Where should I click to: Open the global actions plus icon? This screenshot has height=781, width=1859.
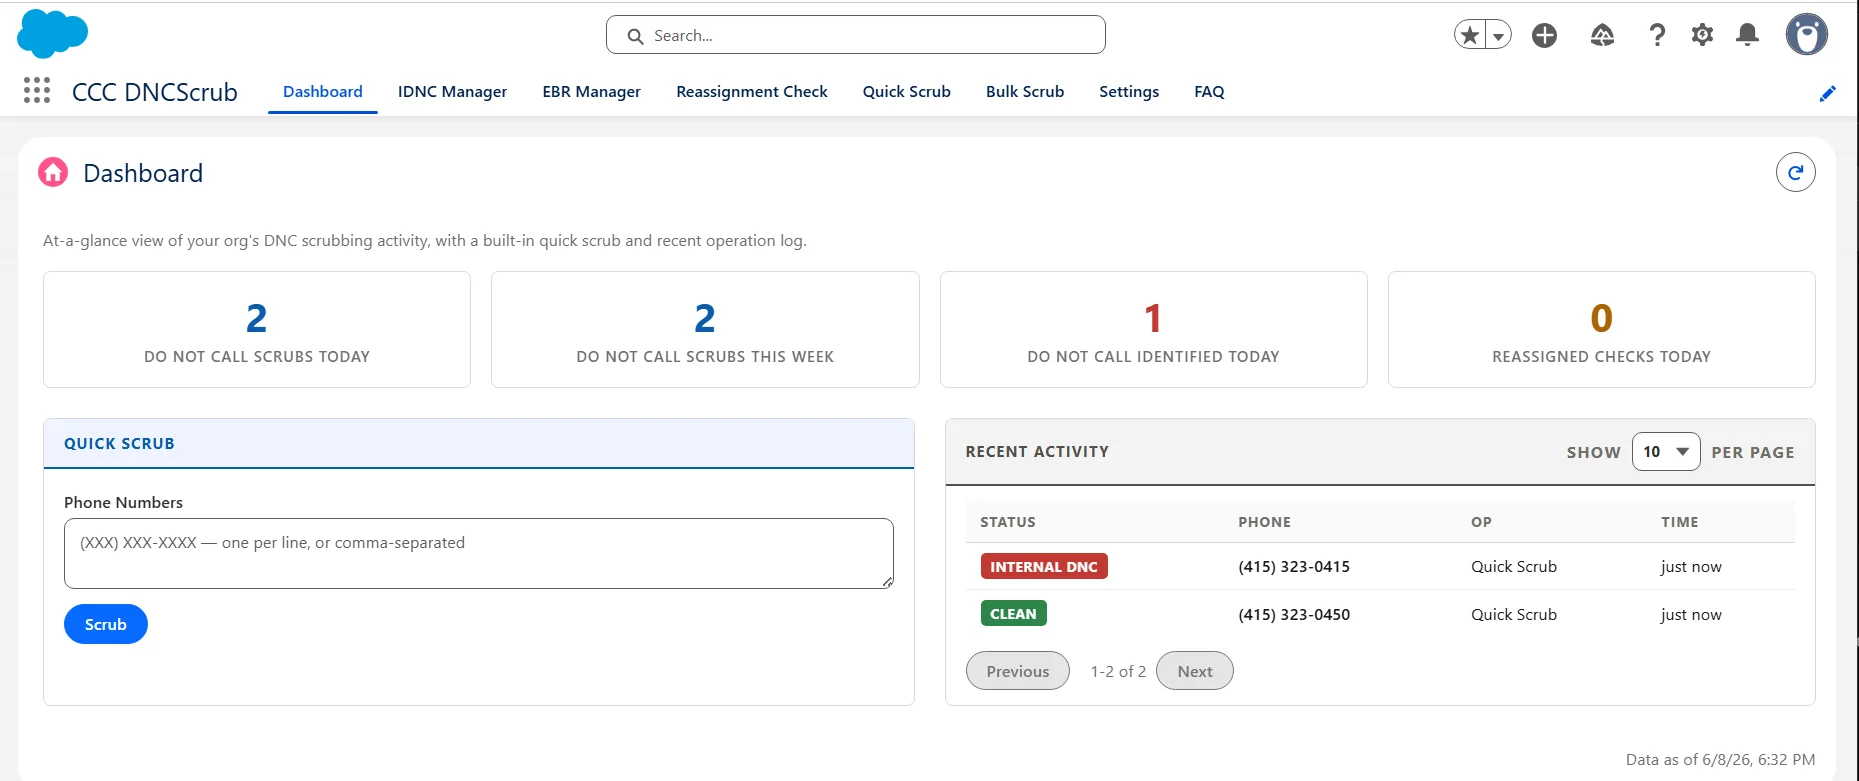click(x=1544, y=35)
